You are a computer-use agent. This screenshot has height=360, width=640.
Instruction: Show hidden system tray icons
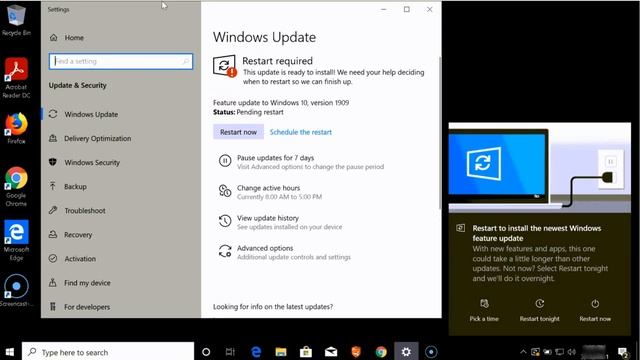(523, 352)
